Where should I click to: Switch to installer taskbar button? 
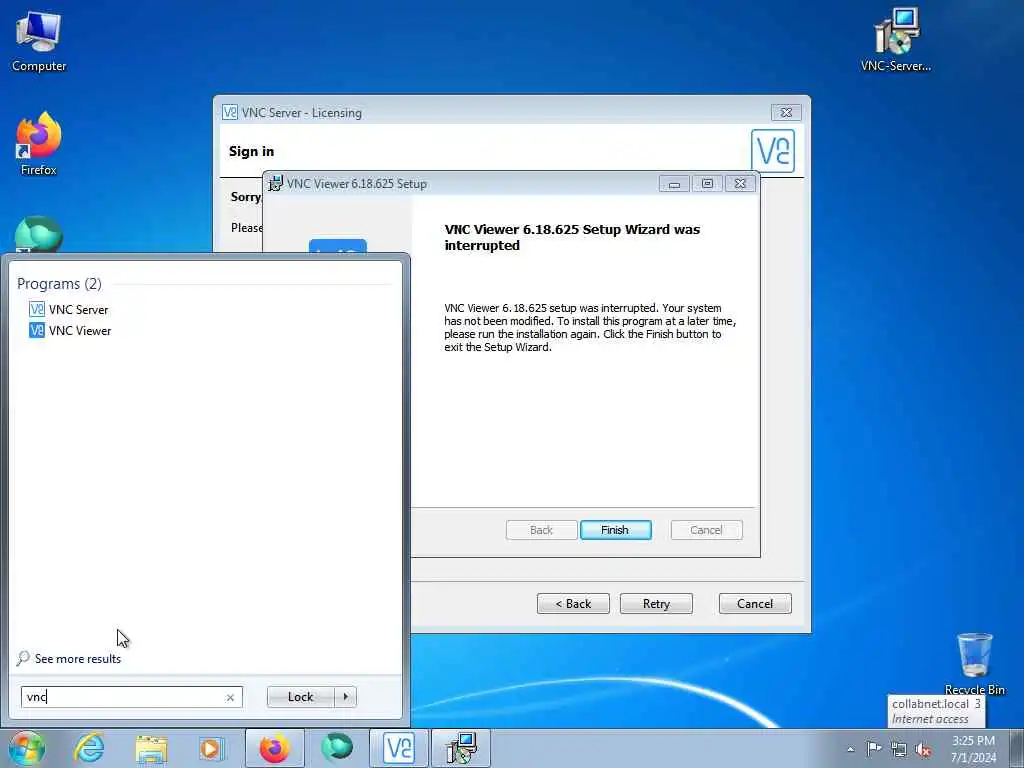tap(461, 748)
